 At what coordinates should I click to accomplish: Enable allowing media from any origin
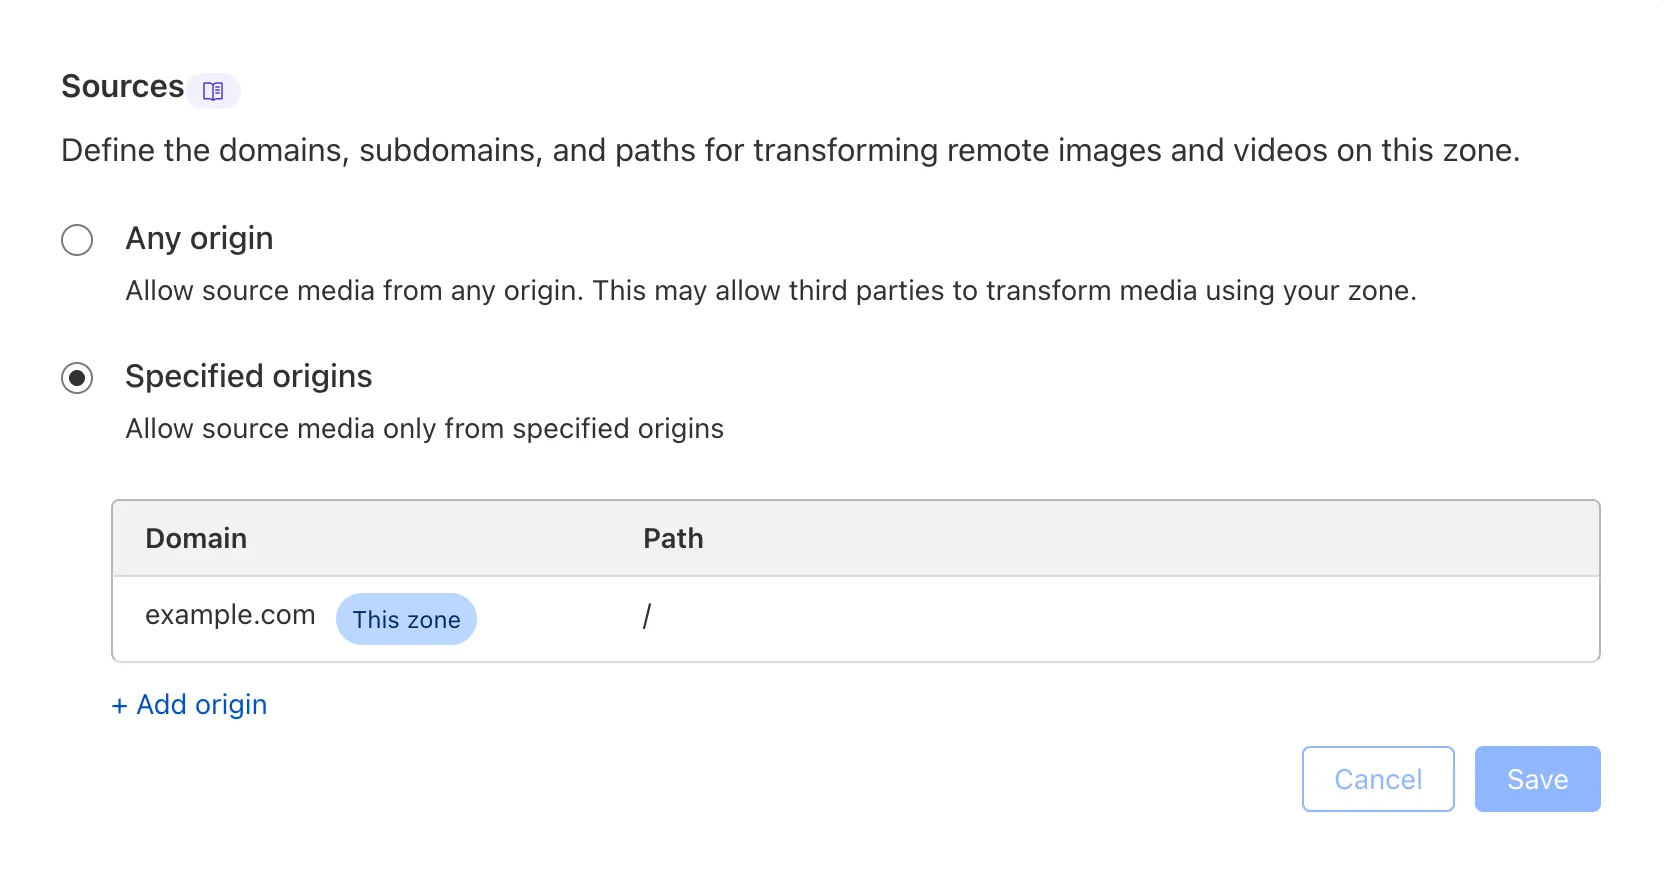click(x=77, y=240)
